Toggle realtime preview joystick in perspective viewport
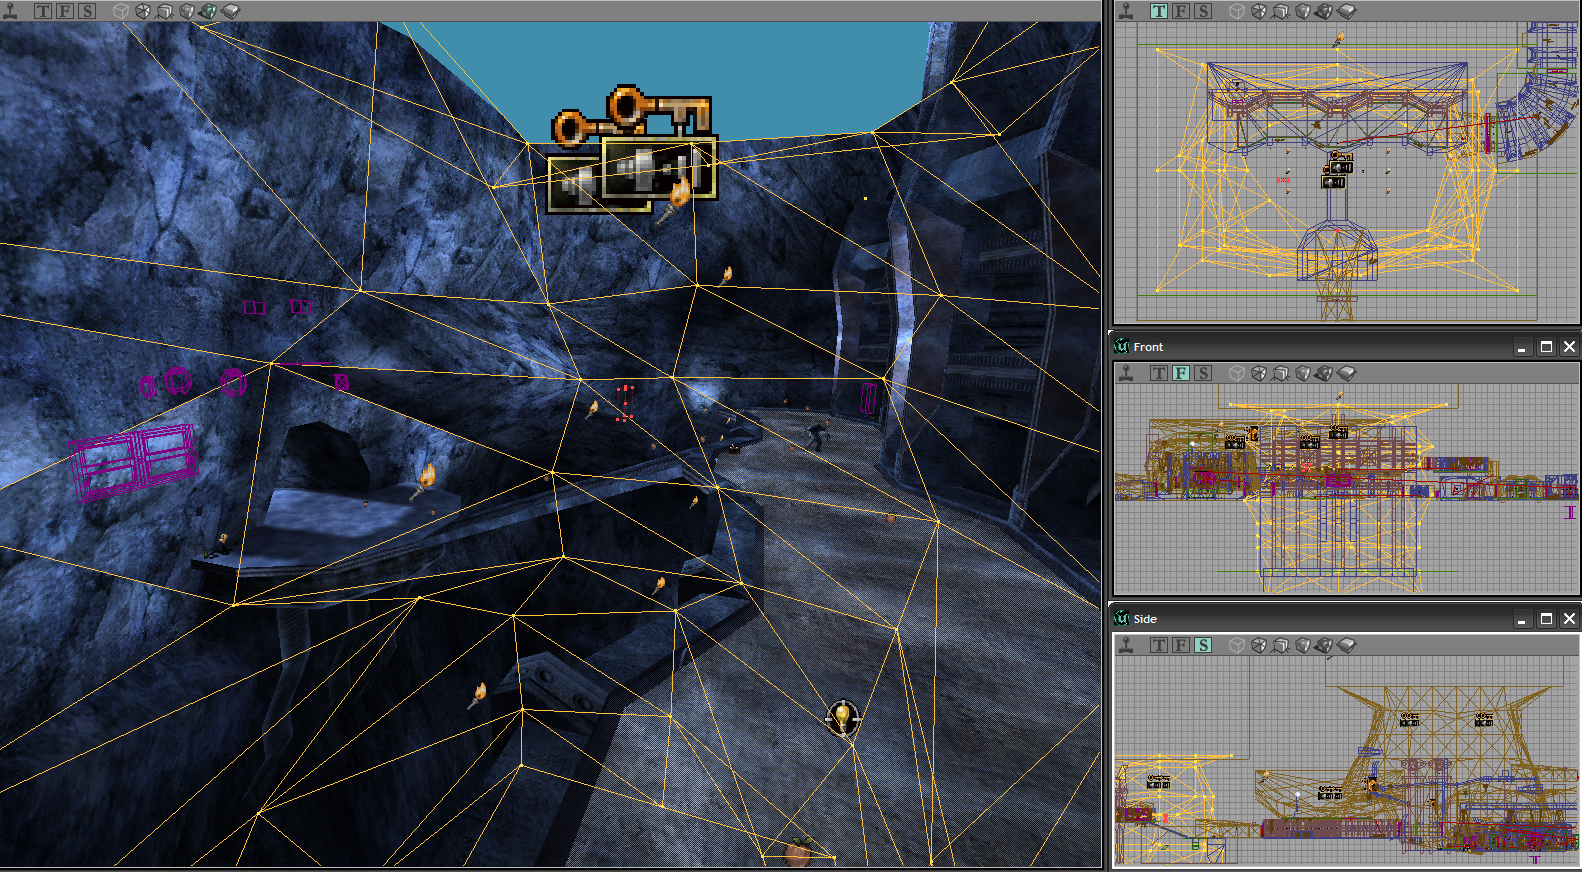The width and height of the screenshot is (1582, 872). coord(11,11)
